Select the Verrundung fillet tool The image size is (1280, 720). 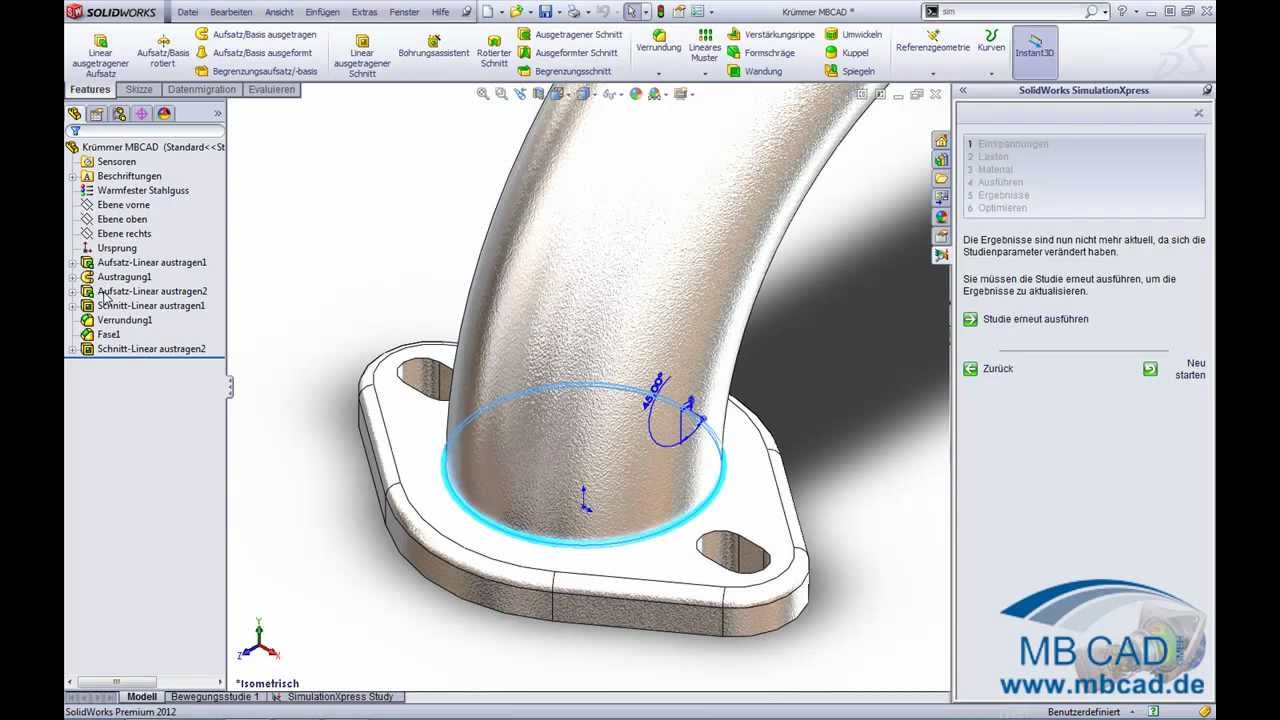click(658, 41)
